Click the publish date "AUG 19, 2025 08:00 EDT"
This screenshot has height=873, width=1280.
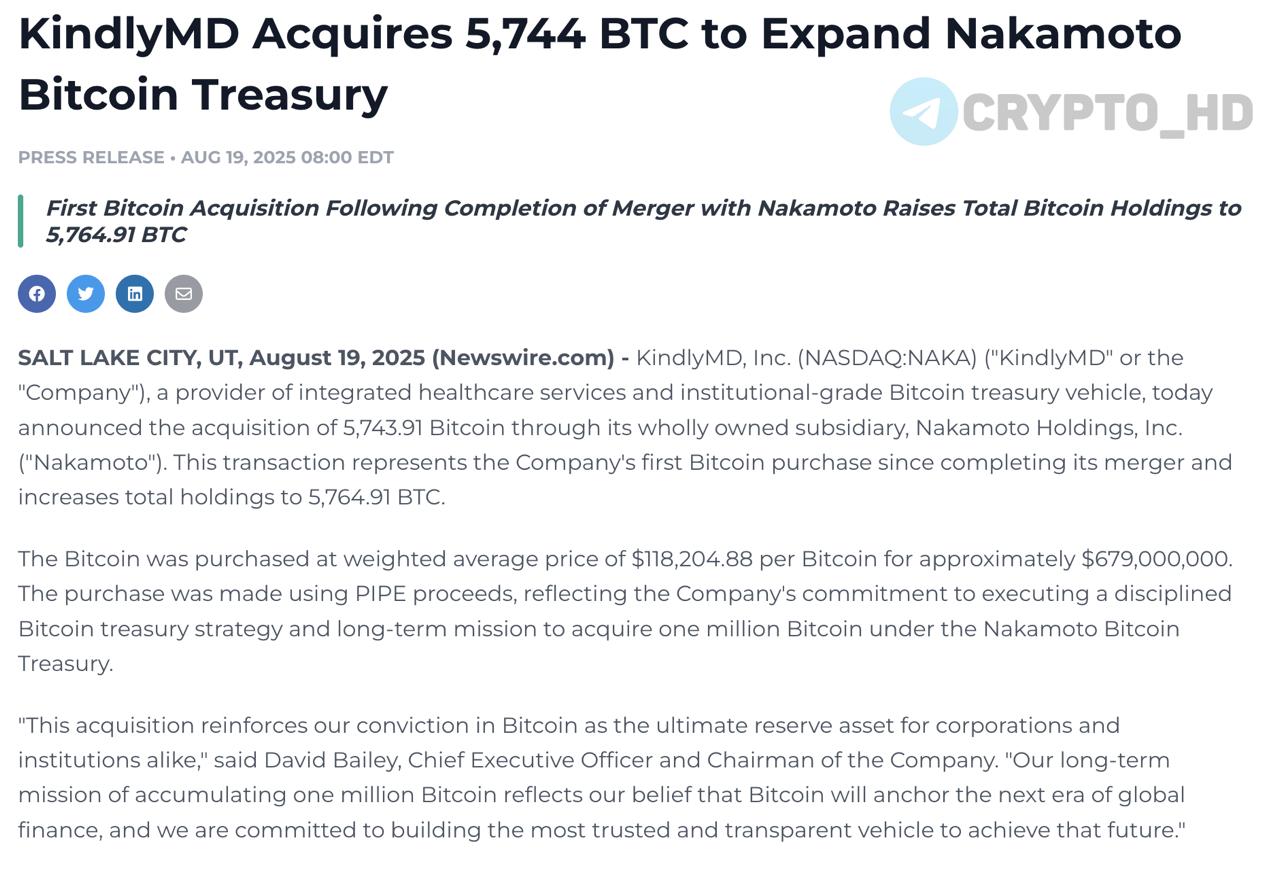click(287, 158)
